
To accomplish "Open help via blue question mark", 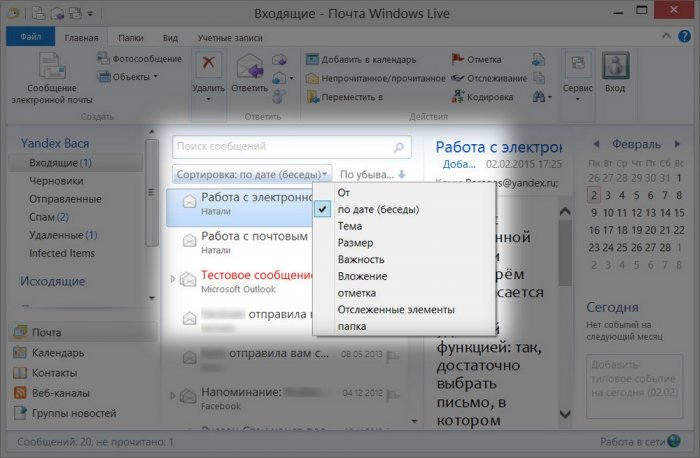I will (684, 37).
